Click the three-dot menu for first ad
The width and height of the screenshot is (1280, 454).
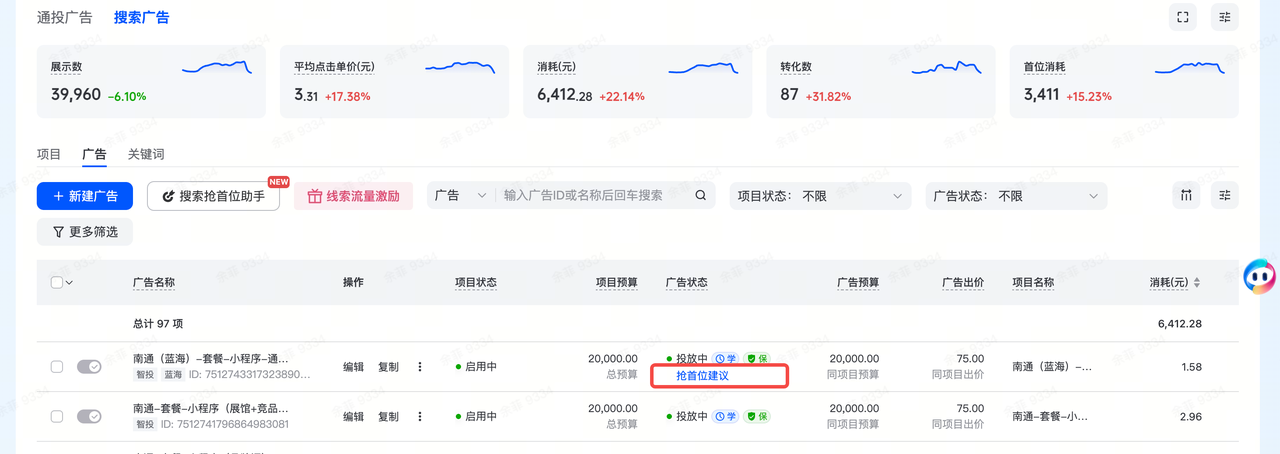click(420, 367)
